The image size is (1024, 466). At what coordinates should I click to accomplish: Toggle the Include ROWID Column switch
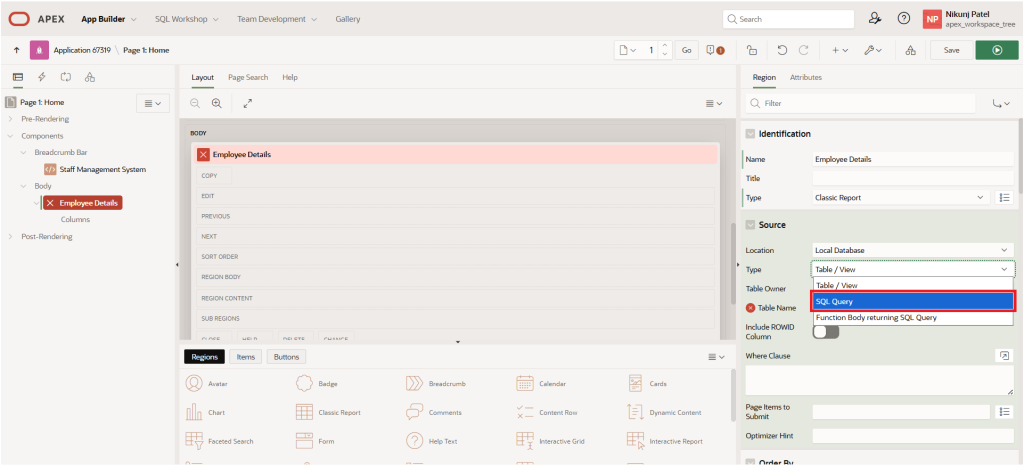point(825,332)
